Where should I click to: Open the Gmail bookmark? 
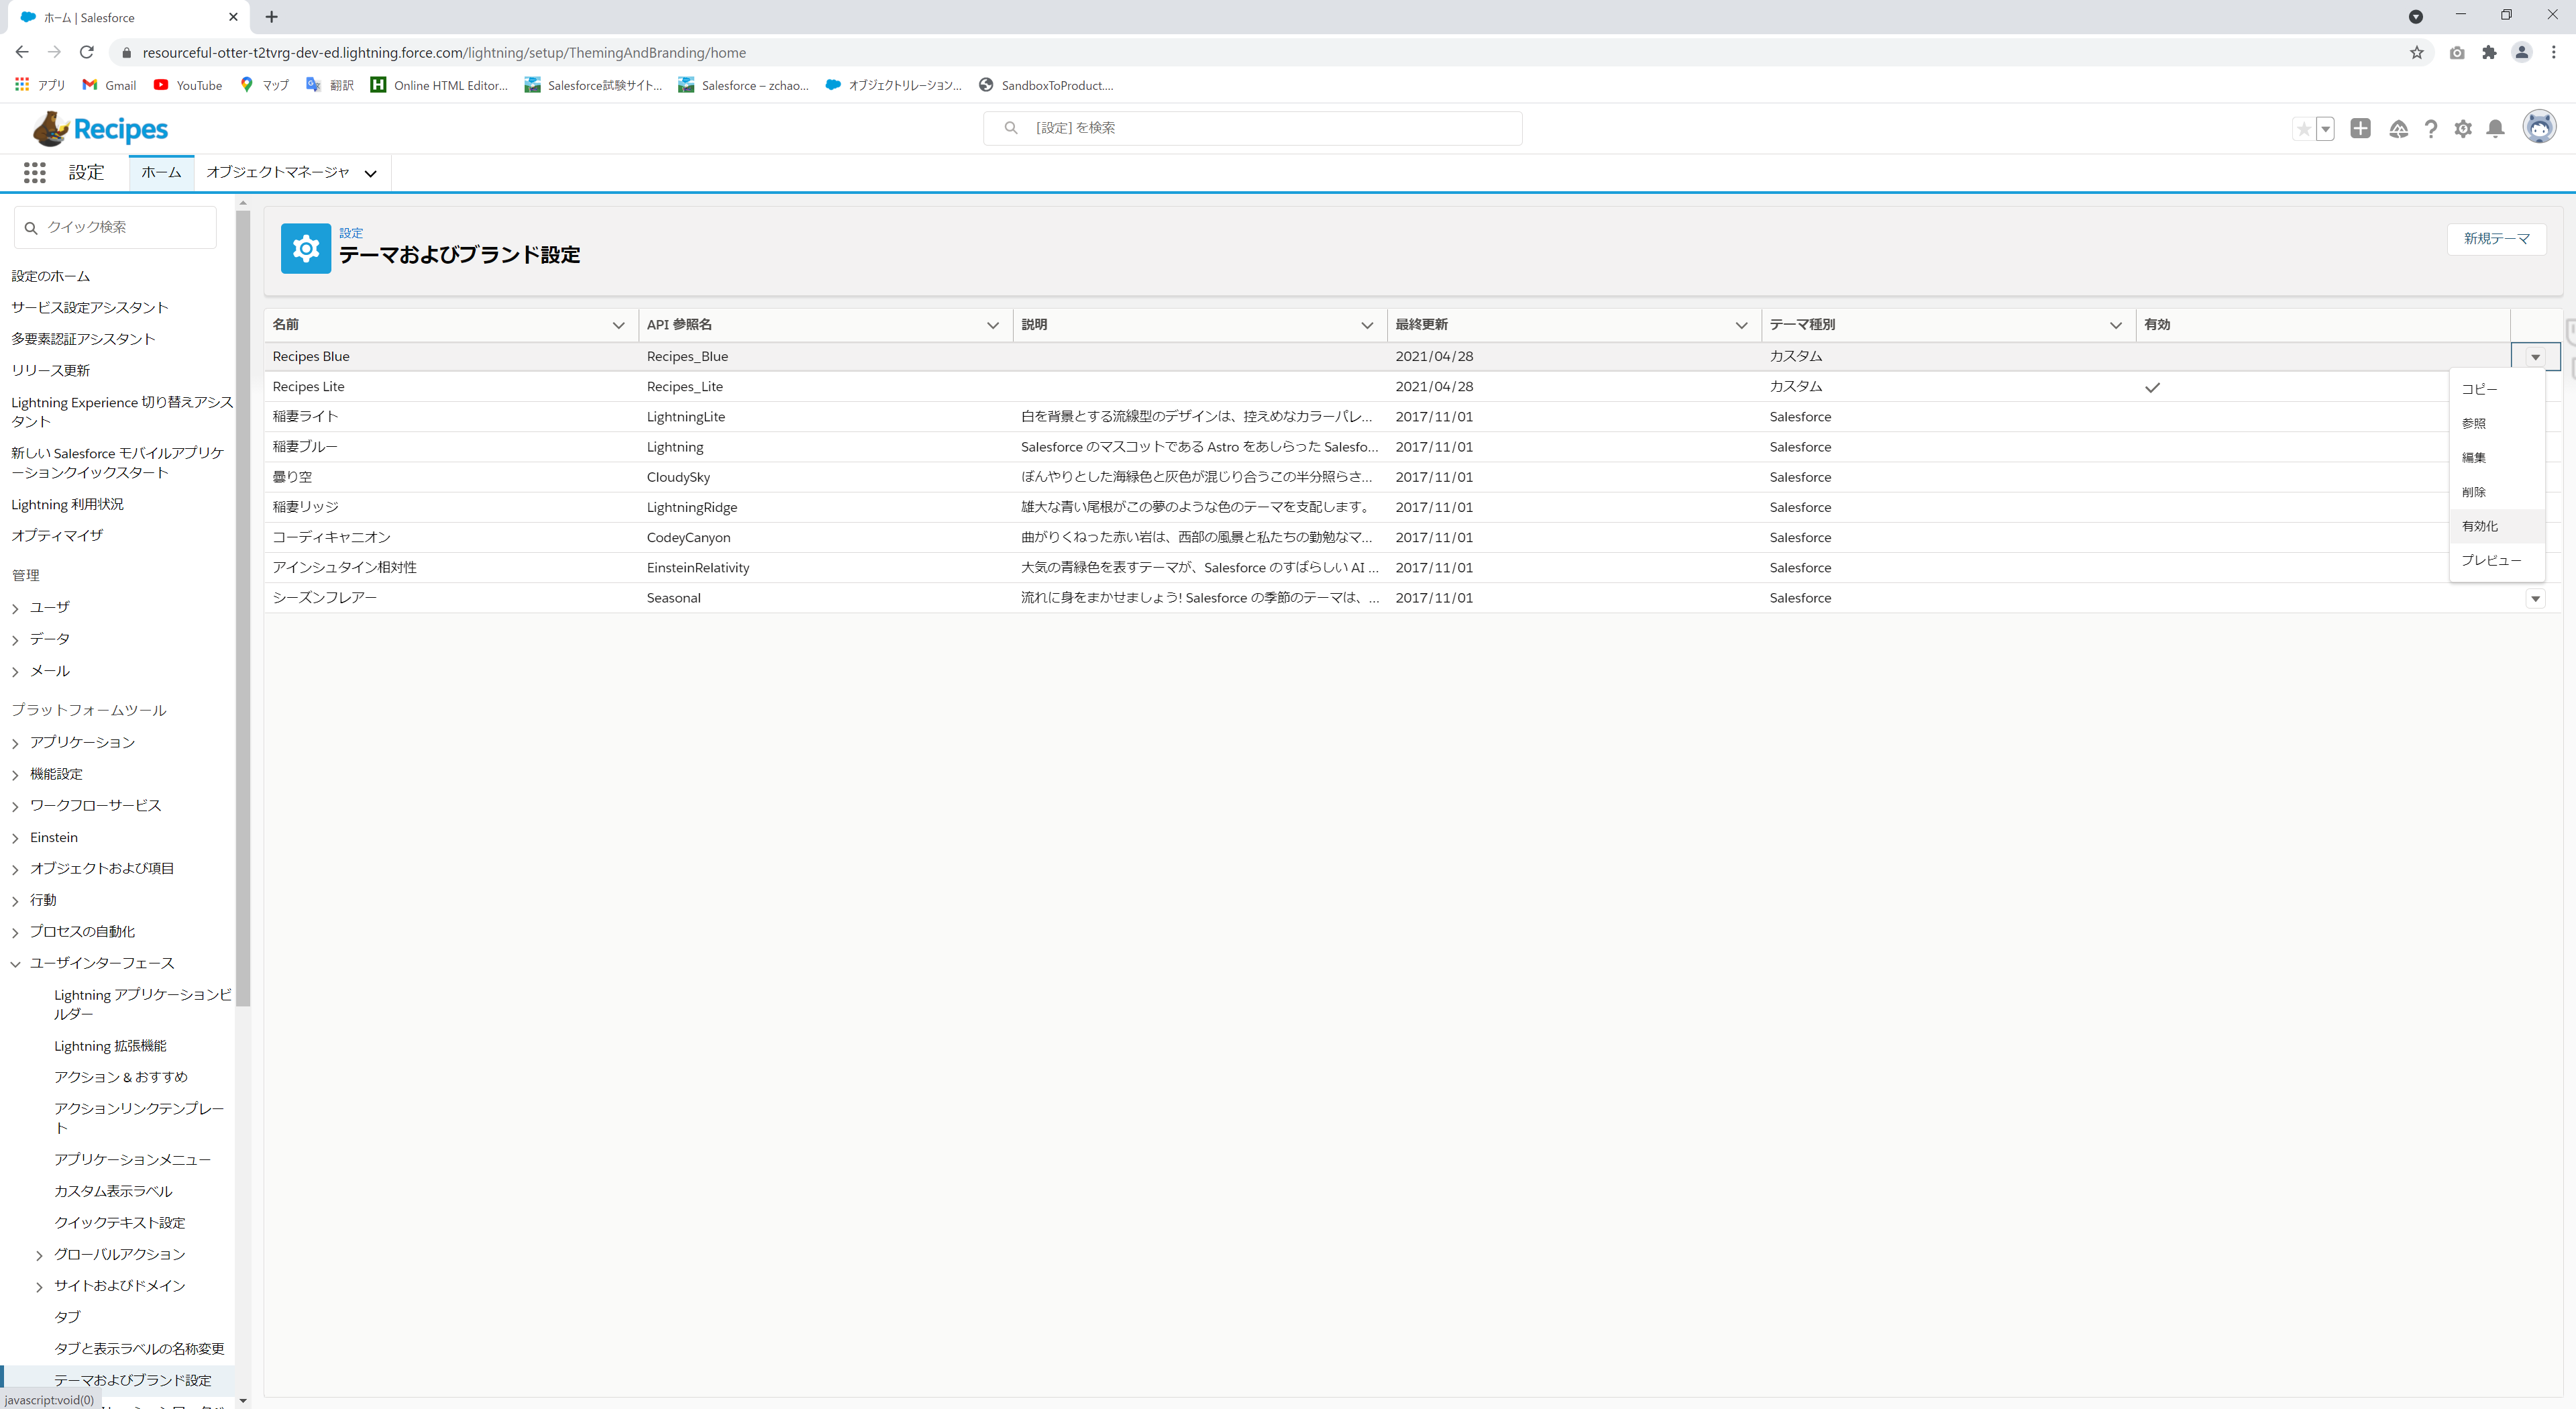coord(109,85)
